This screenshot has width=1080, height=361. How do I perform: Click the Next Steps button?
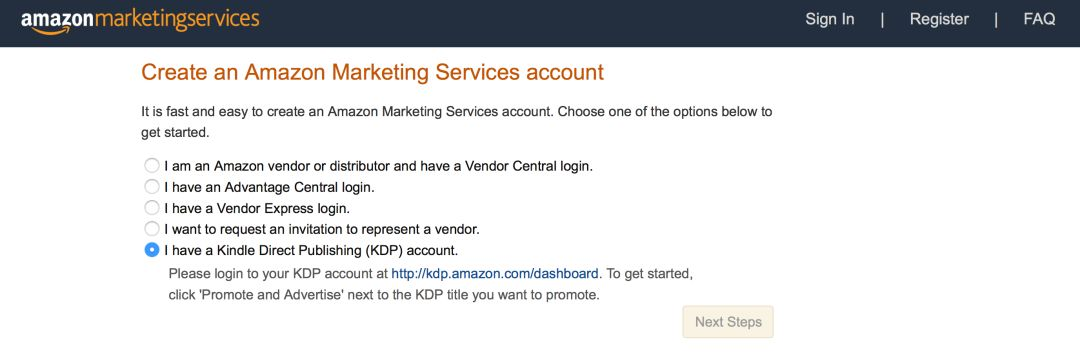coord(728,322)
